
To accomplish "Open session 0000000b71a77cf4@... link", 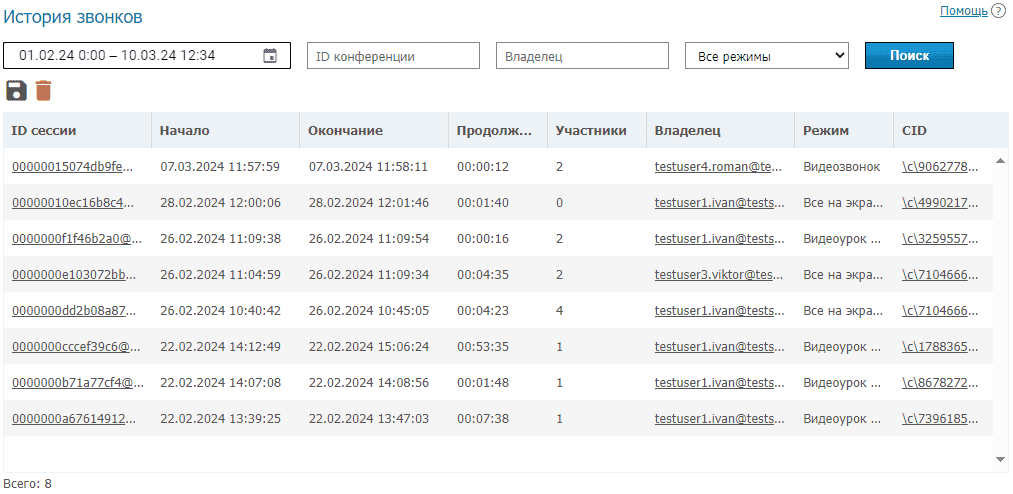I will [x=78, y=383].
